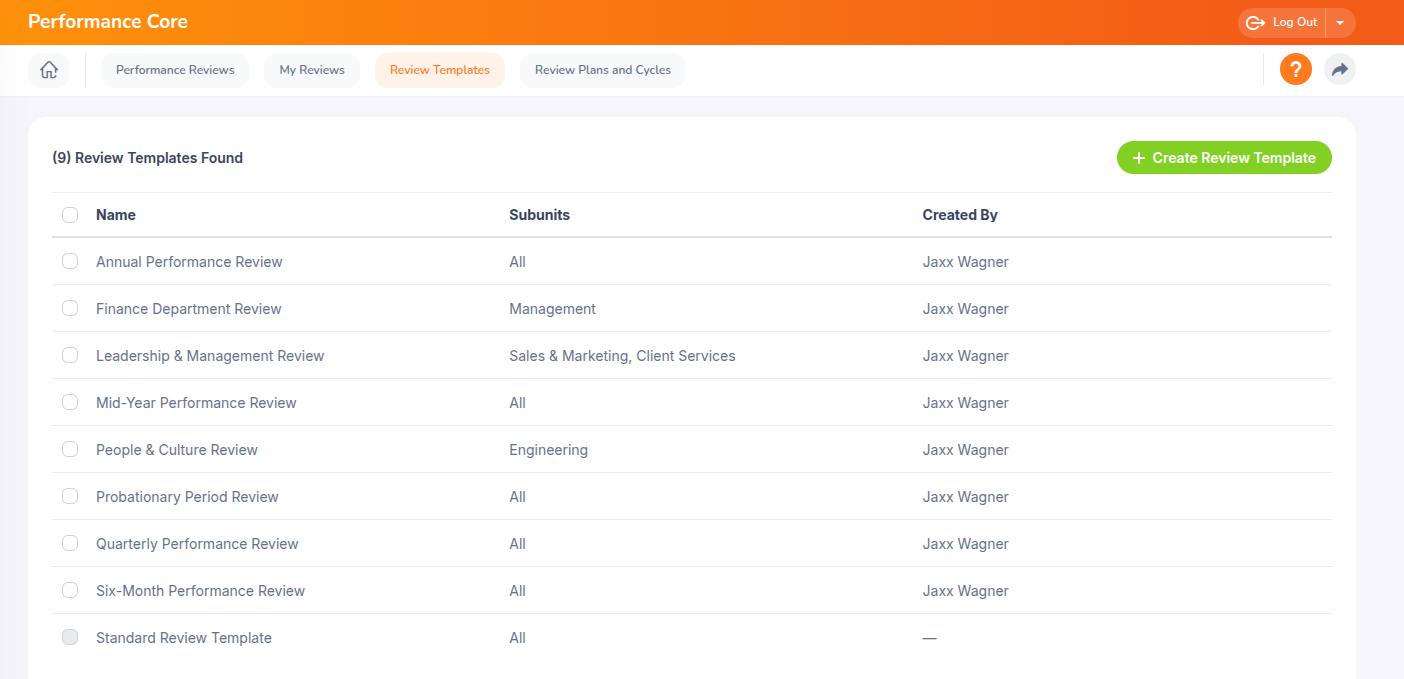The height and width of the screenshot is (679, 1404).
Task: Check the Annual Performance Review checkbox
Action: 70,261
